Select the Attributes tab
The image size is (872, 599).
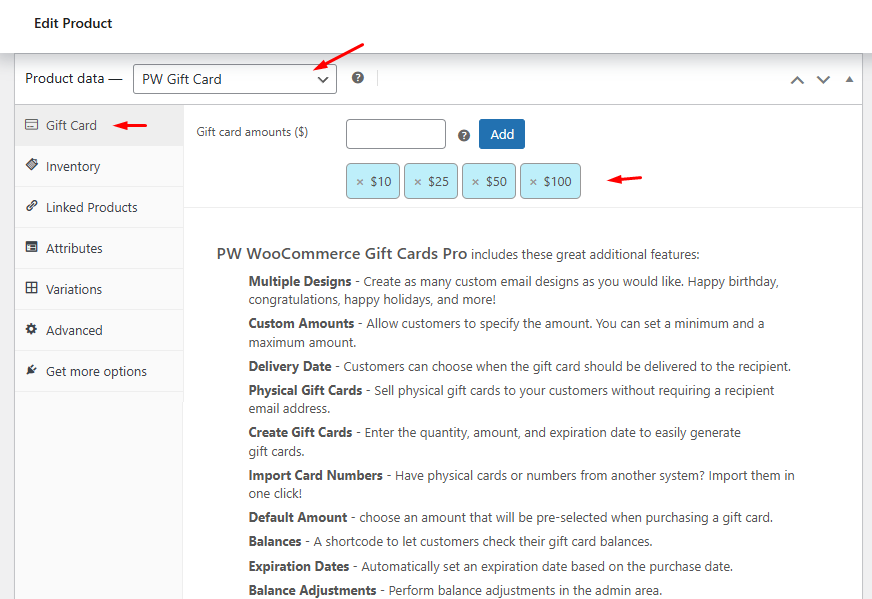point(99,249)
